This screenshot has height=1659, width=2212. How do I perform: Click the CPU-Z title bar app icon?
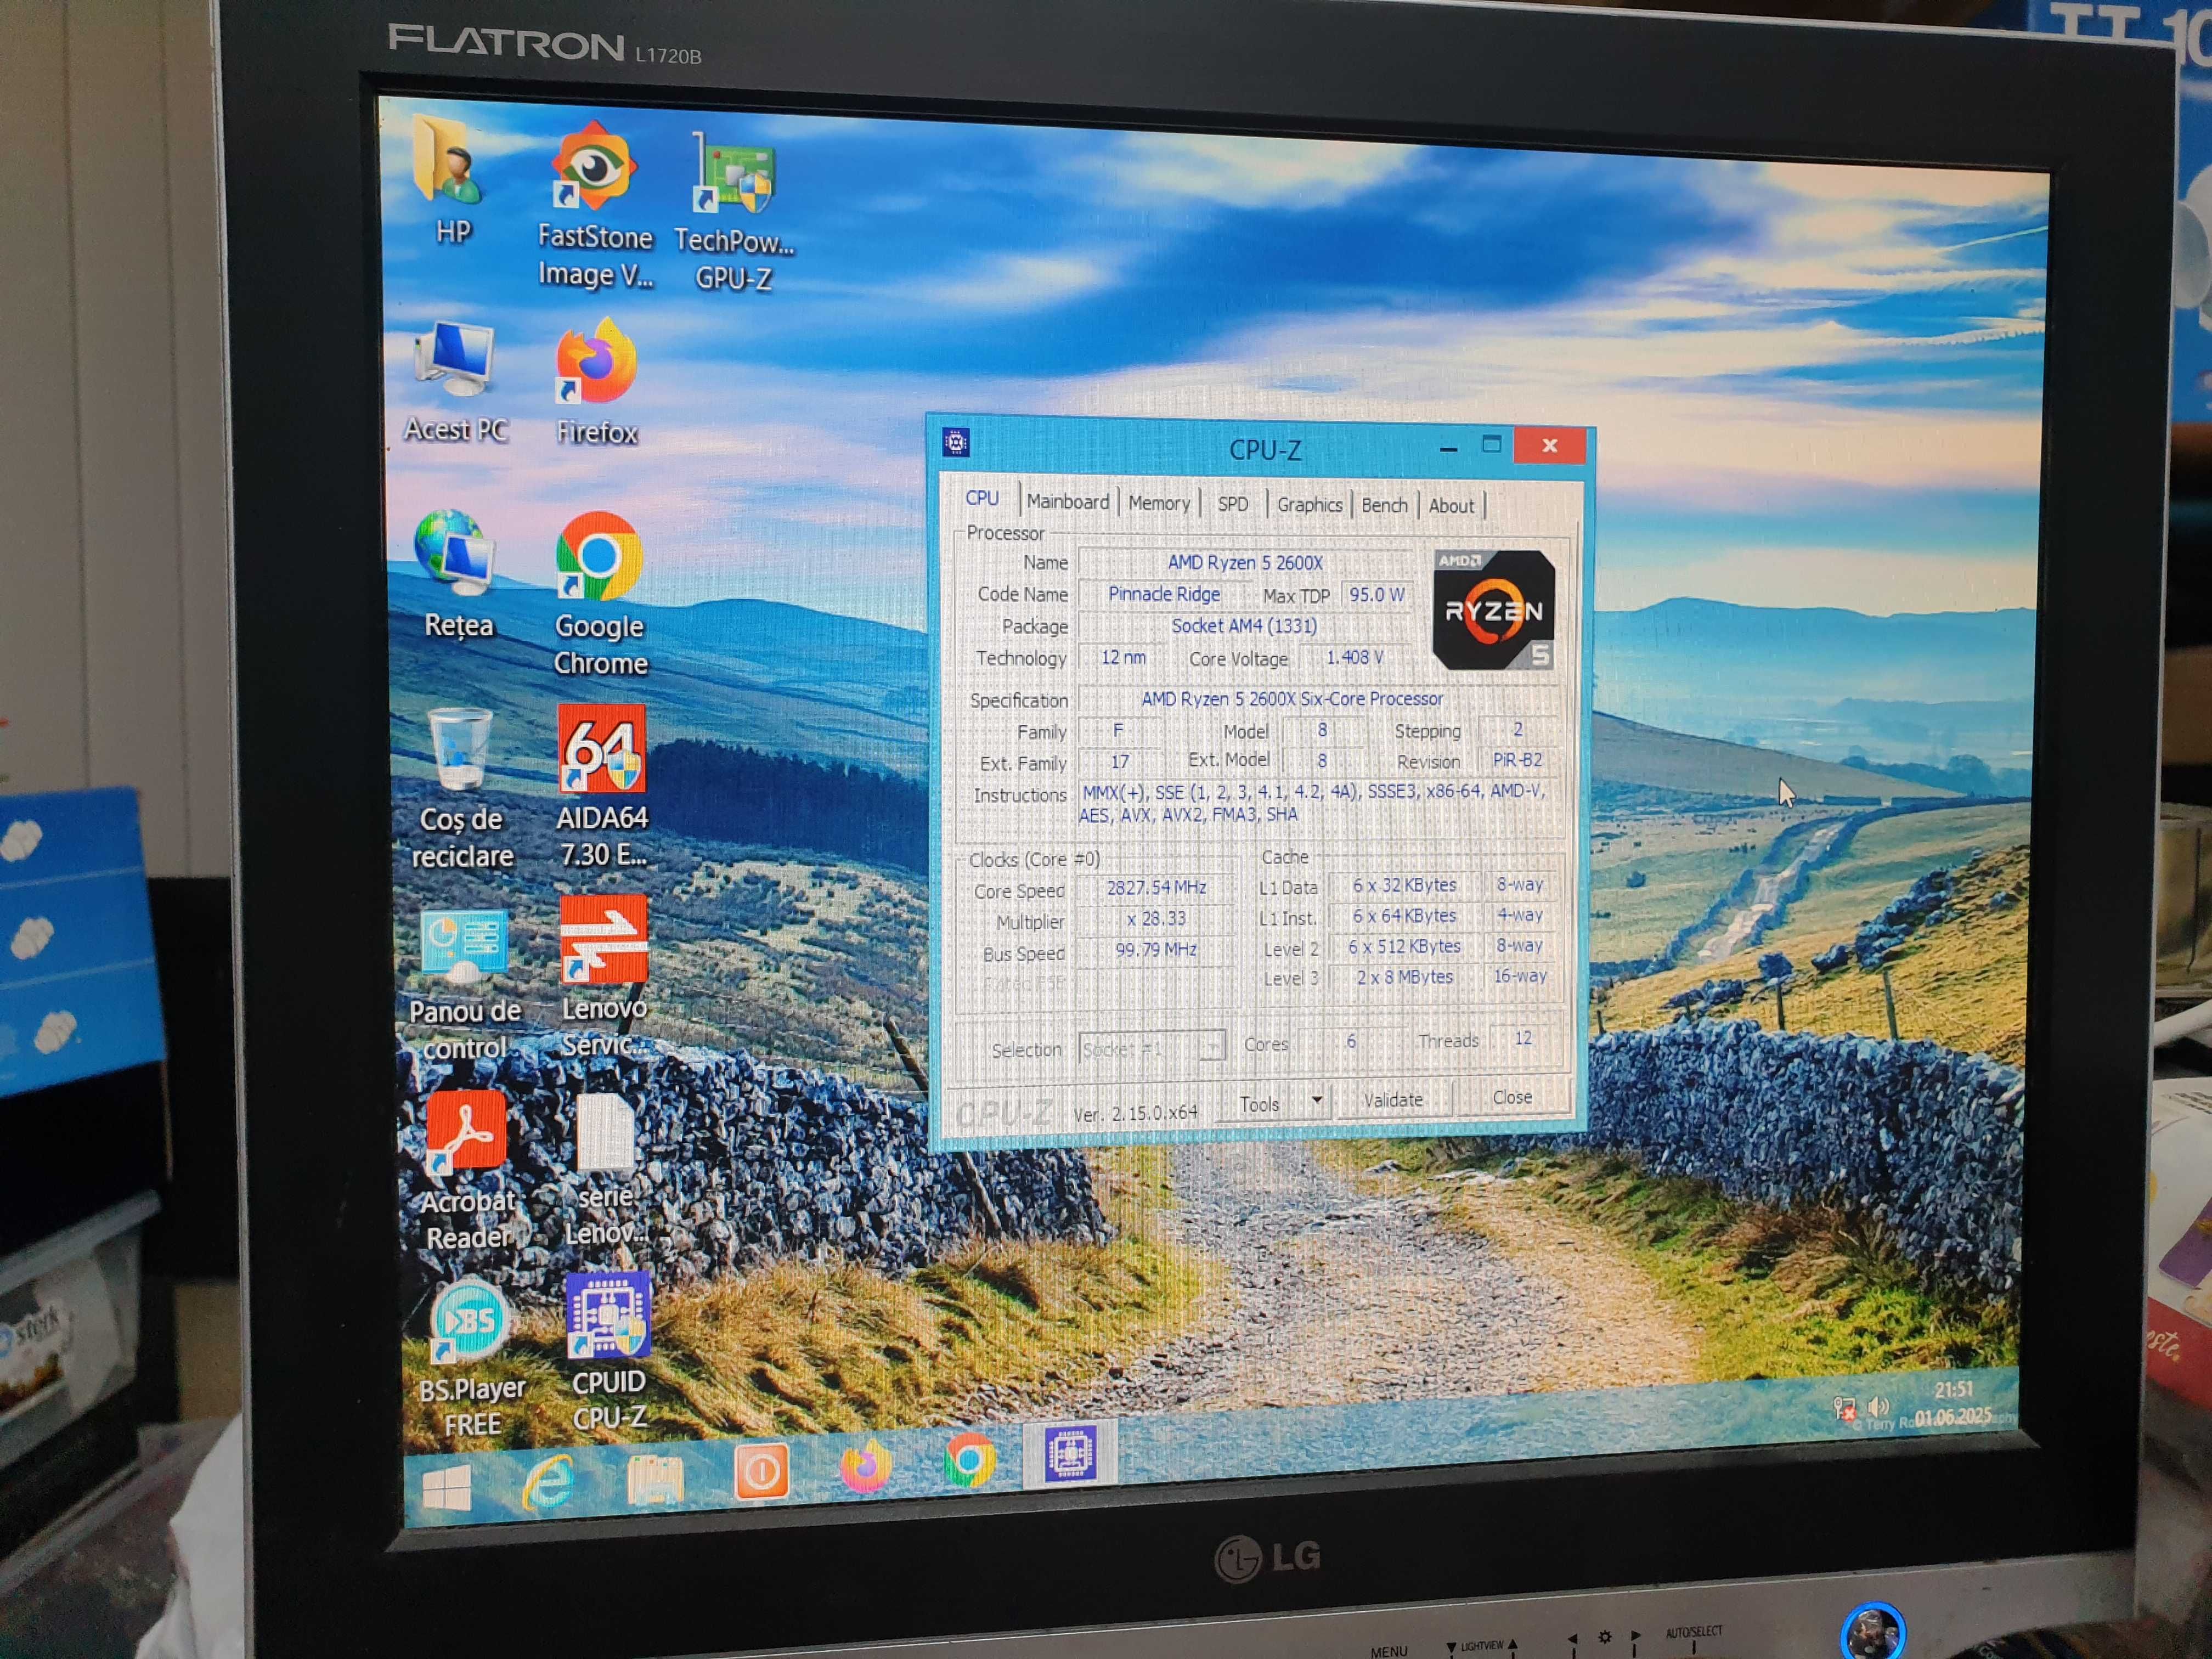point(956,442)
